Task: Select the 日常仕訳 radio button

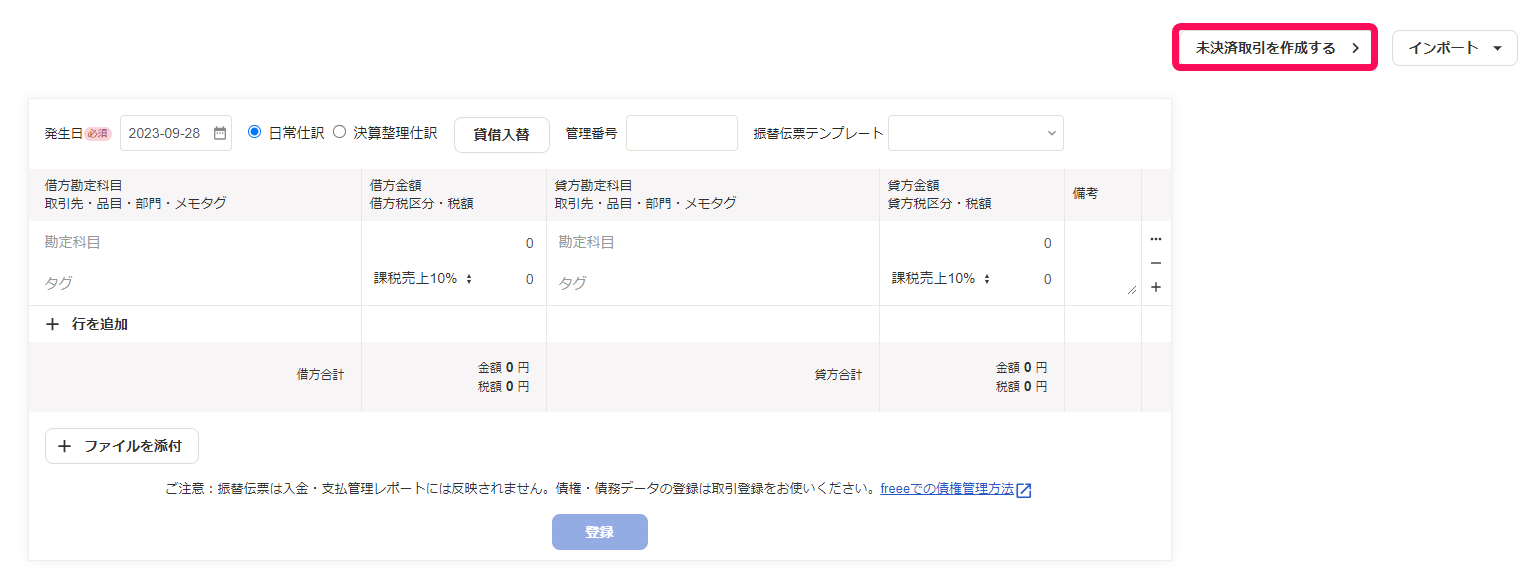Action: click(254, 132)
